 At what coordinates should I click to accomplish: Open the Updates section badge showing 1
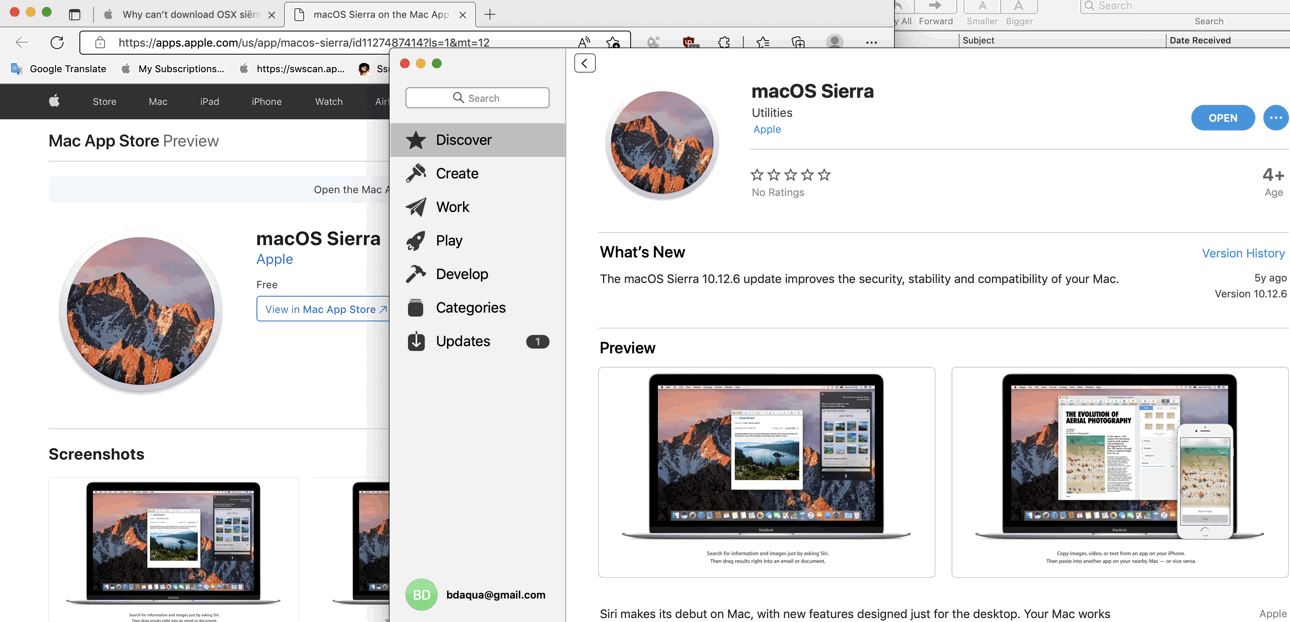537,342
